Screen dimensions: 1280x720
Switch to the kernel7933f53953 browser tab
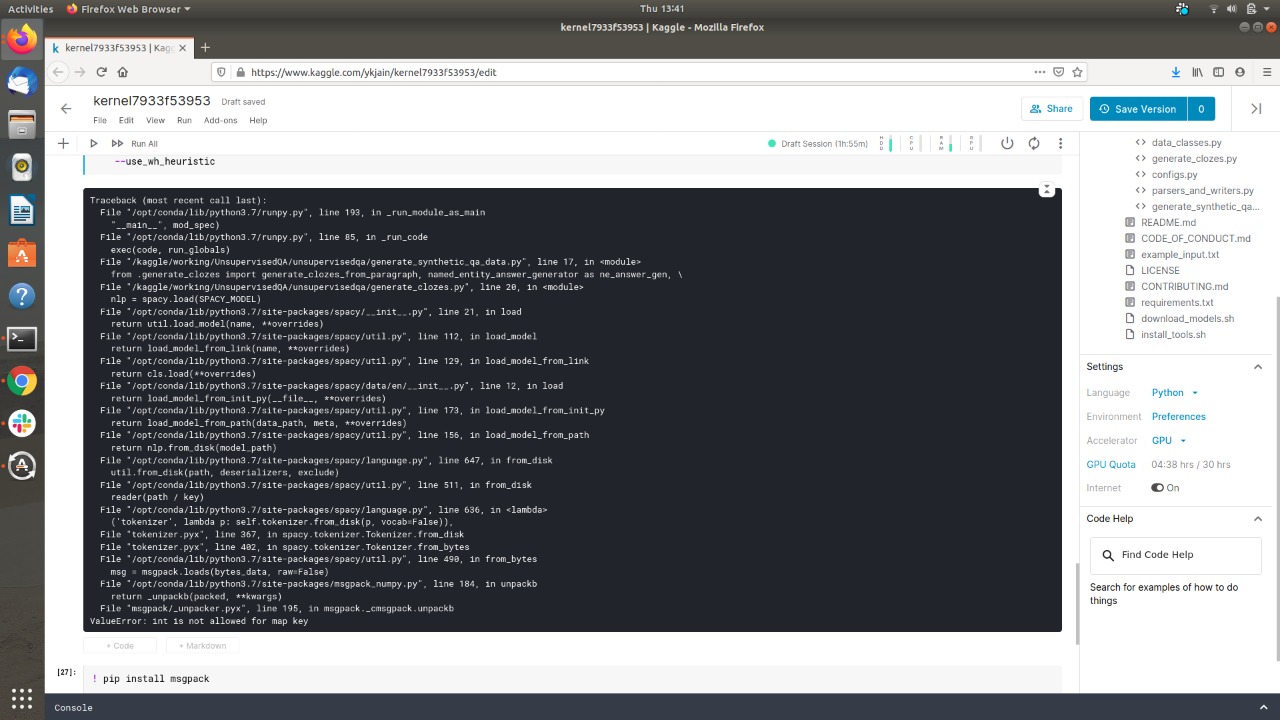point(115,47)
